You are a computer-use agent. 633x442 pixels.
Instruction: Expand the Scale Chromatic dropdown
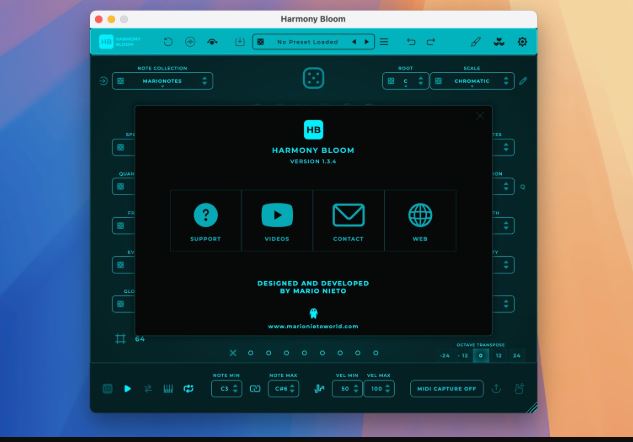472,81
